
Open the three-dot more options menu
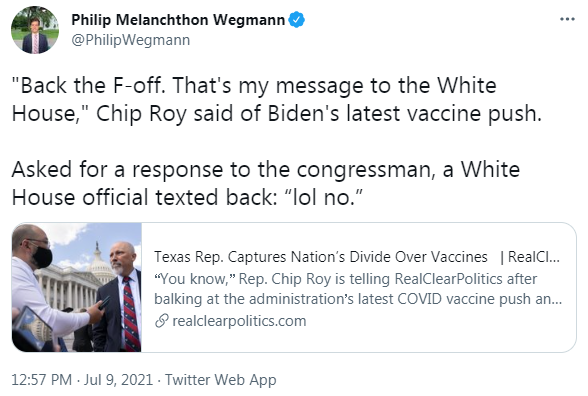pyautogui.click(x=567, y=19)
